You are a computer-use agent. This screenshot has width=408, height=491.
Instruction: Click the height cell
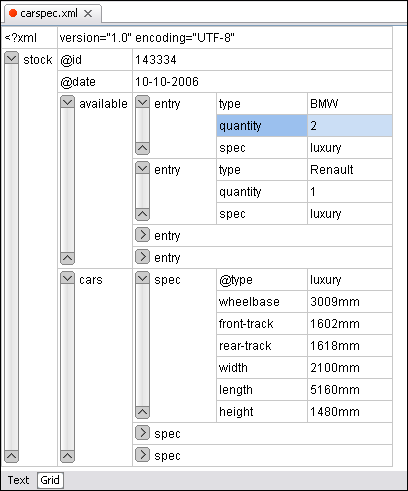(262, 412)
